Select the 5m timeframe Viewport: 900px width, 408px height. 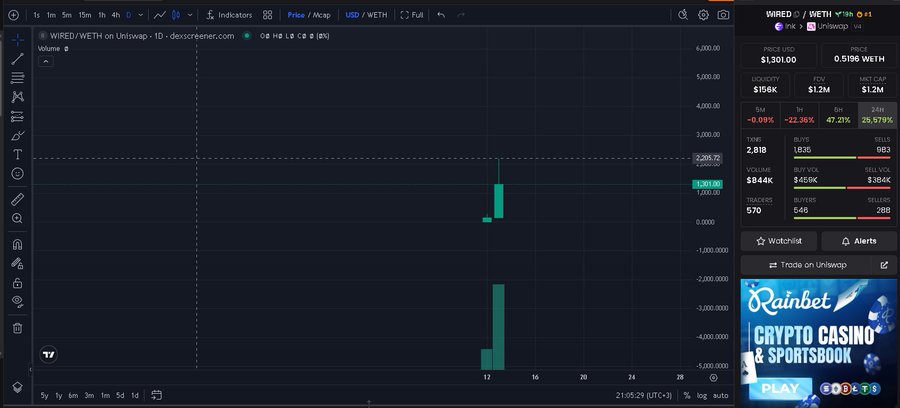(67, 15)
